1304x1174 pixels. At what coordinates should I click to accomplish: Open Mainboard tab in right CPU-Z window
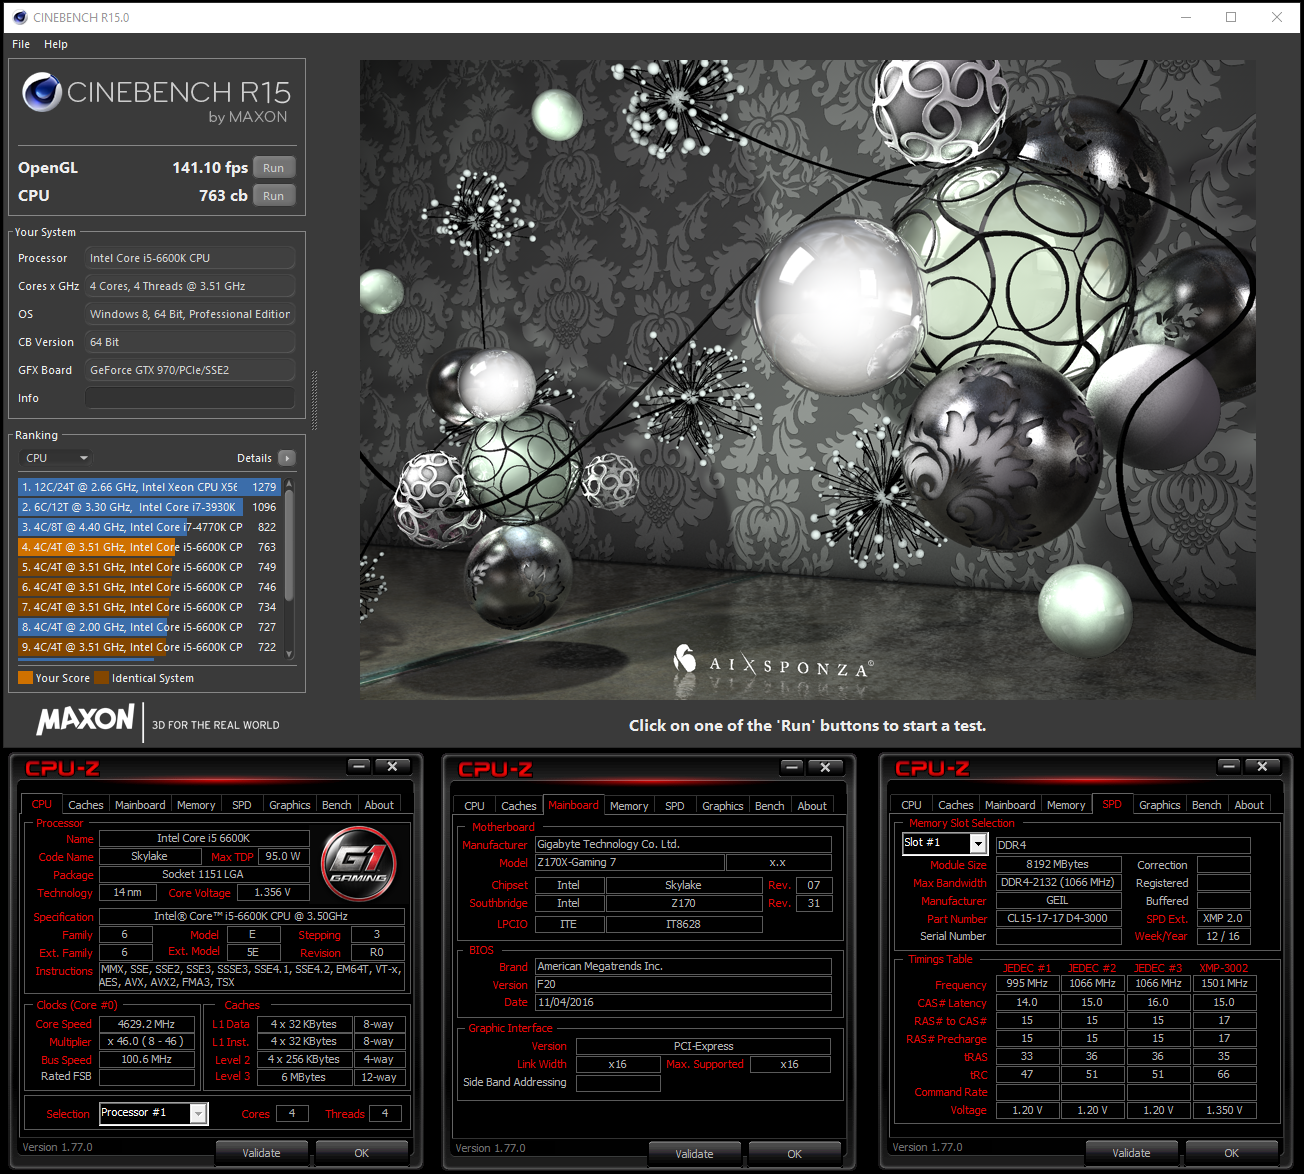pyautogui.click(x=1010, y=805)
